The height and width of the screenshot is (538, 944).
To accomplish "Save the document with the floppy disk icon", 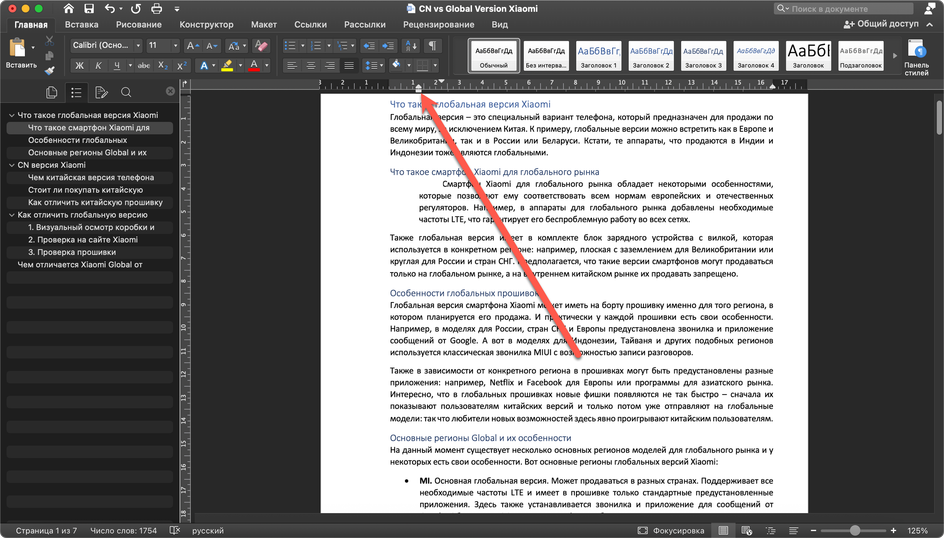I will [89, 8].
